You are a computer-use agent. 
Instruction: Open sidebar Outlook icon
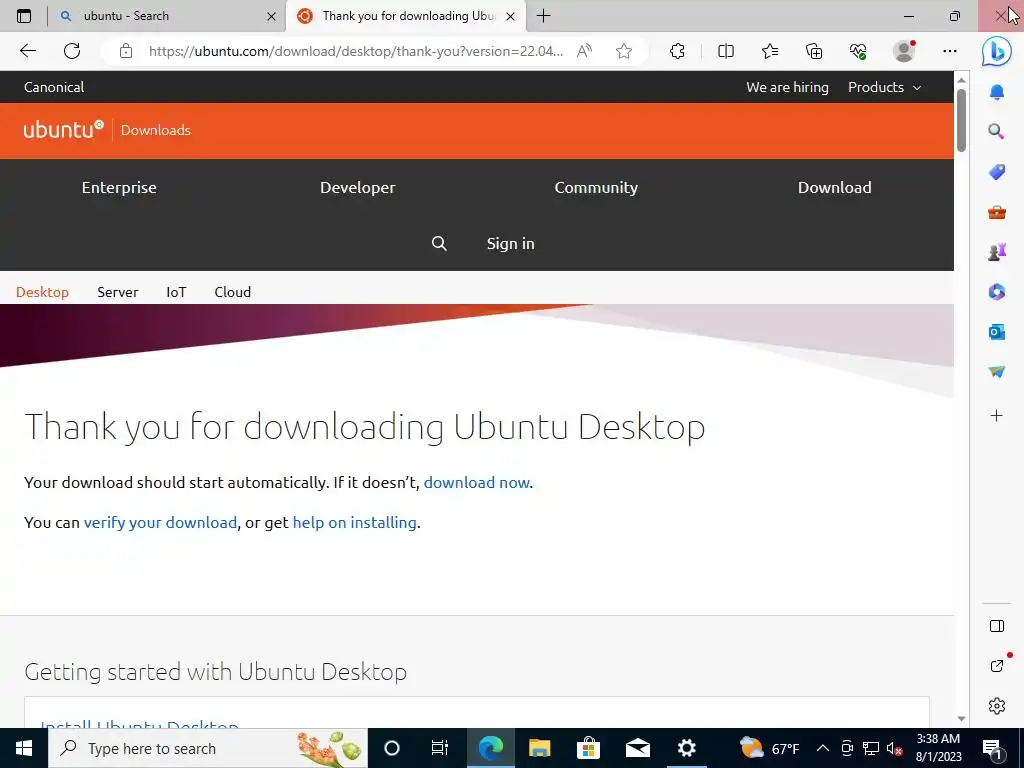(x=997, y=332)
